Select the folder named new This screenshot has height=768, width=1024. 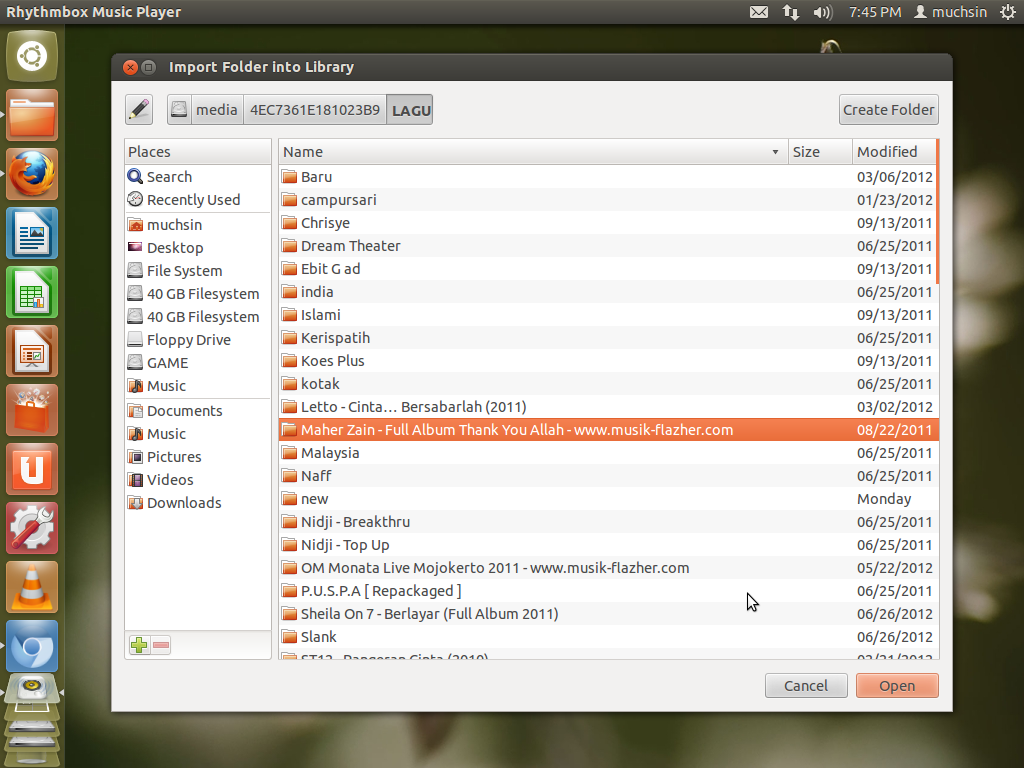[607, 499]
